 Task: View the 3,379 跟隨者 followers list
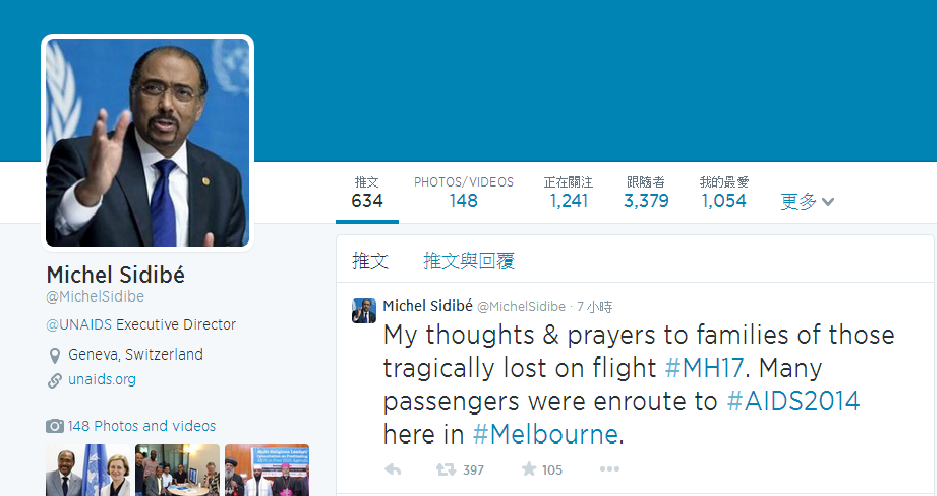point(646,192)
